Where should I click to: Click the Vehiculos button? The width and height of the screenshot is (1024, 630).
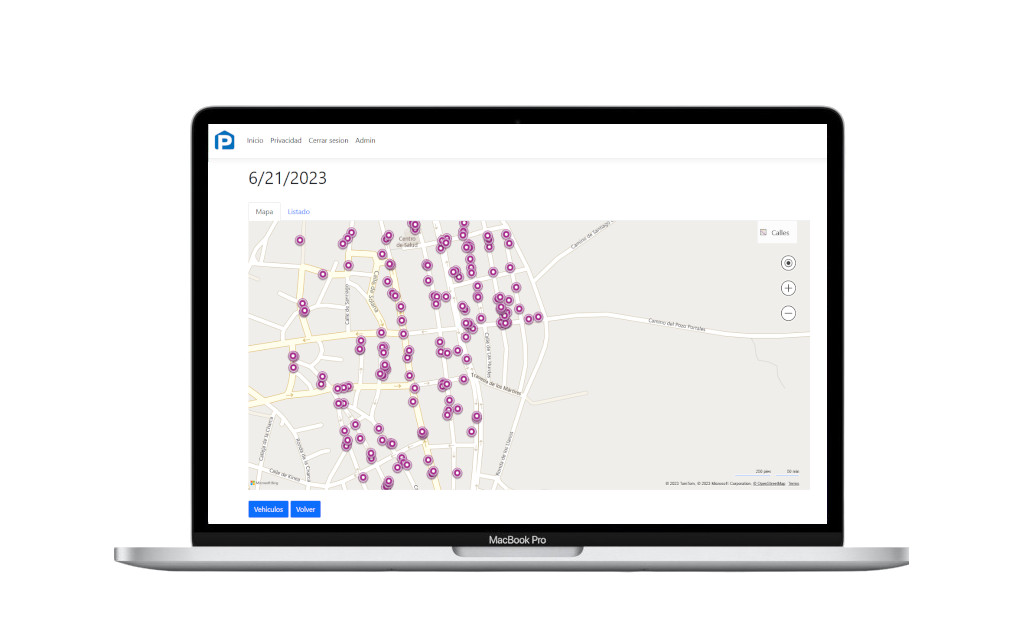[268, 509]
